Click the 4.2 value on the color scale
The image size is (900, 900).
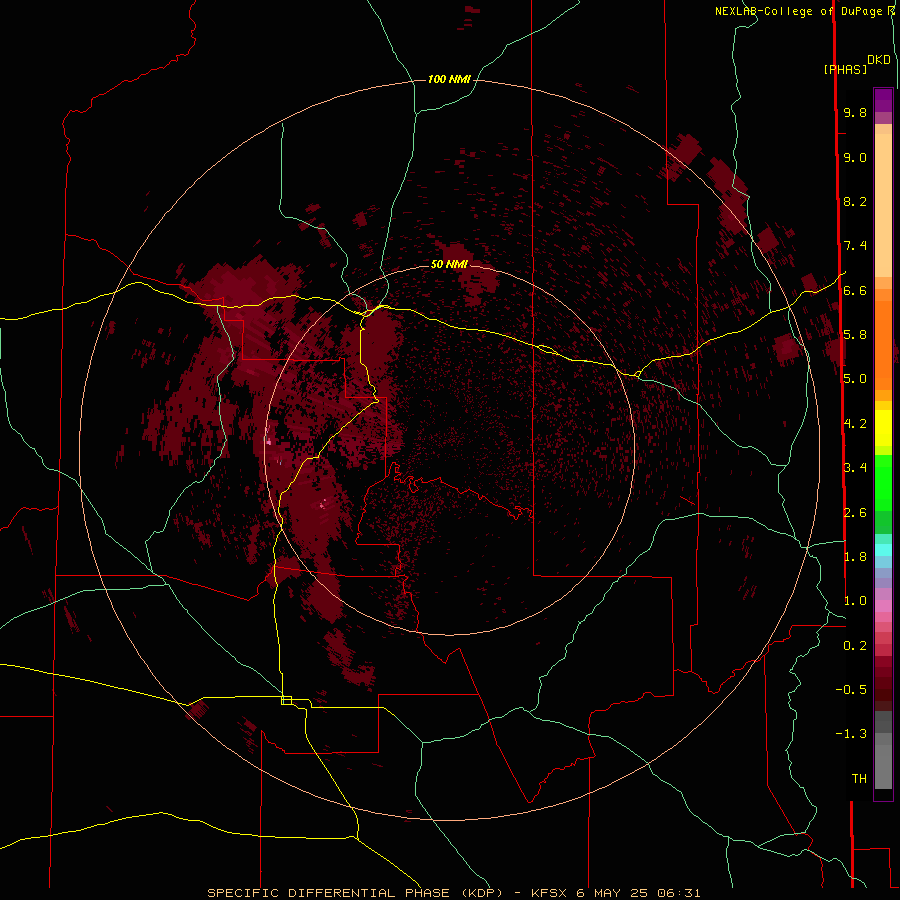[x=855, y=424]
